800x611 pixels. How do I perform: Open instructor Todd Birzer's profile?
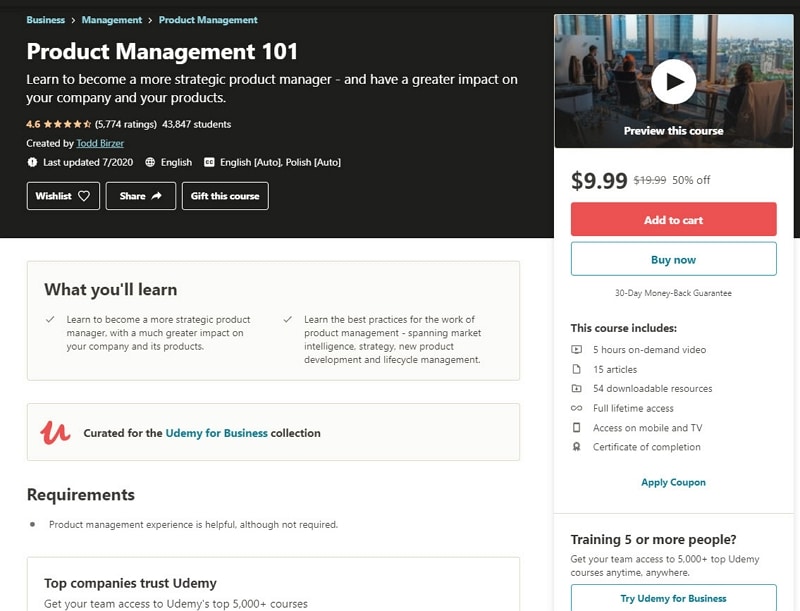click(100, 143)
